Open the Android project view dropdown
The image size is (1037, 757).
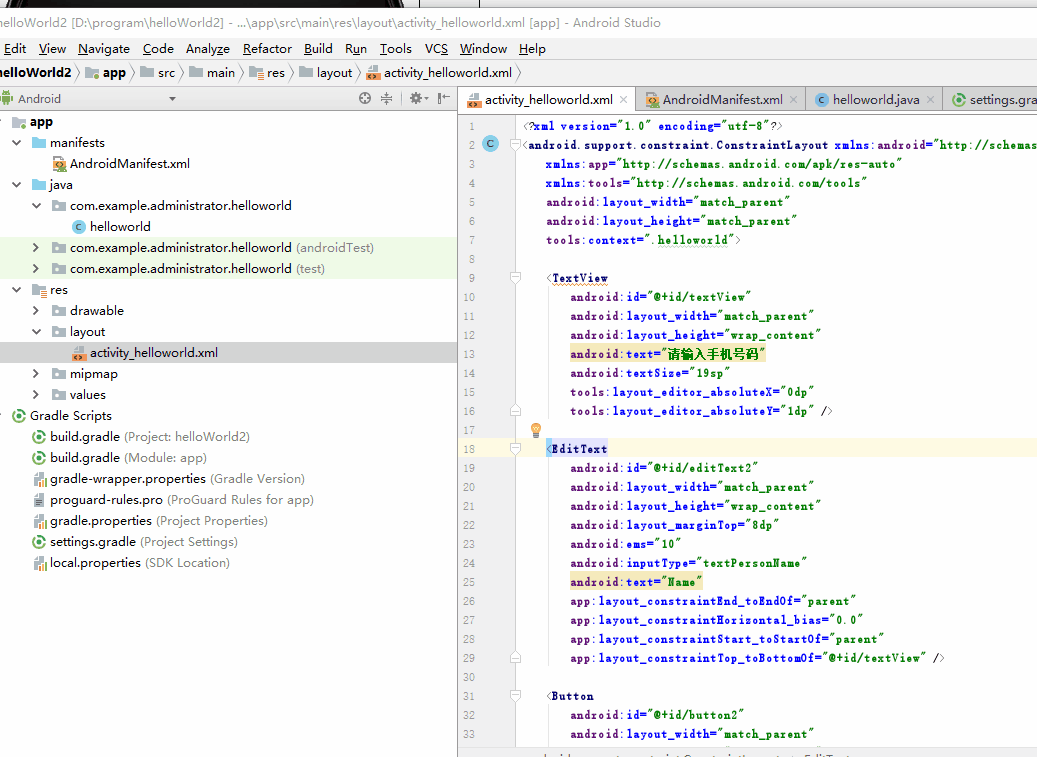click(x=173, y=99)
